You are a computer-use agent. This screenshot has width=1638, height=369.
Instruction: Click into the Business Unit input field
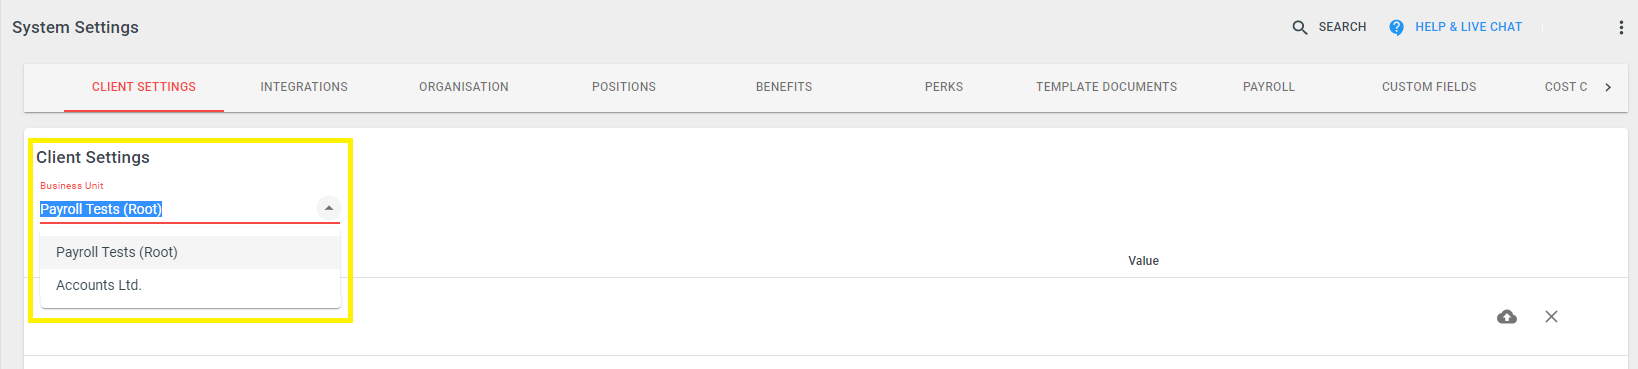pos(176,209)
